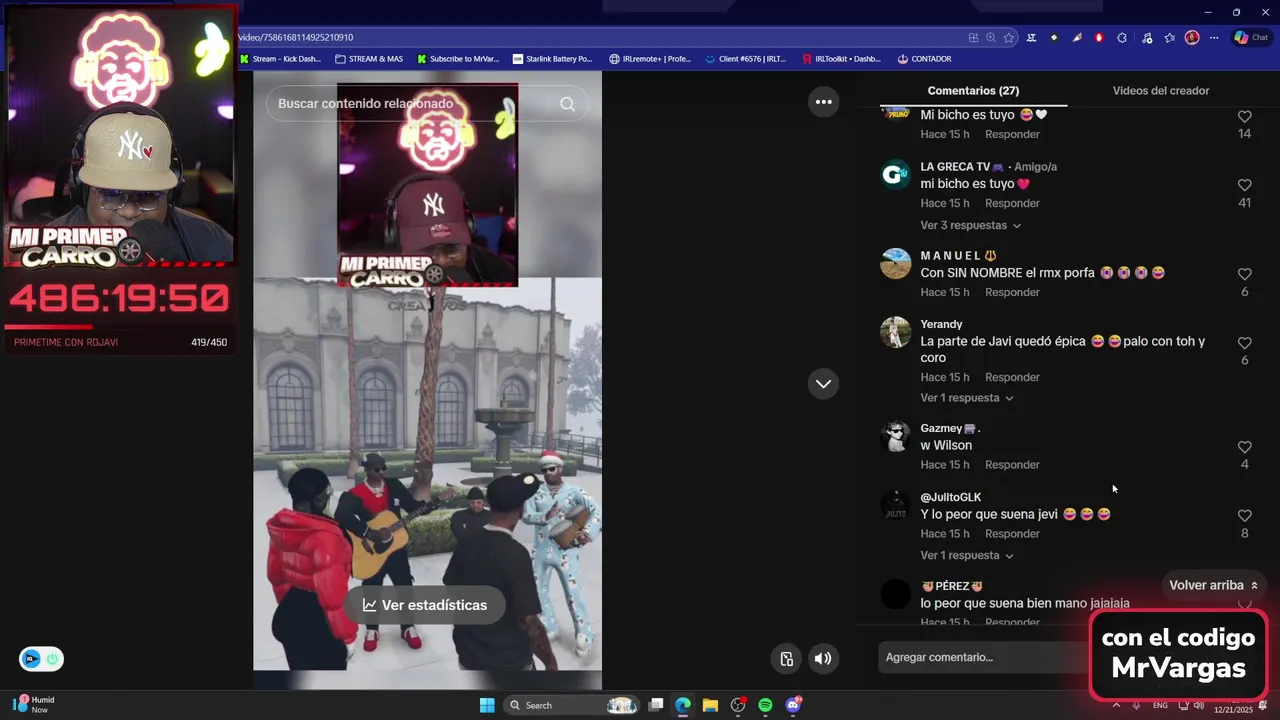Switch to Microsoft Edge in taskbar
This screenshot has height=720, width=1280.
(682, 705)
